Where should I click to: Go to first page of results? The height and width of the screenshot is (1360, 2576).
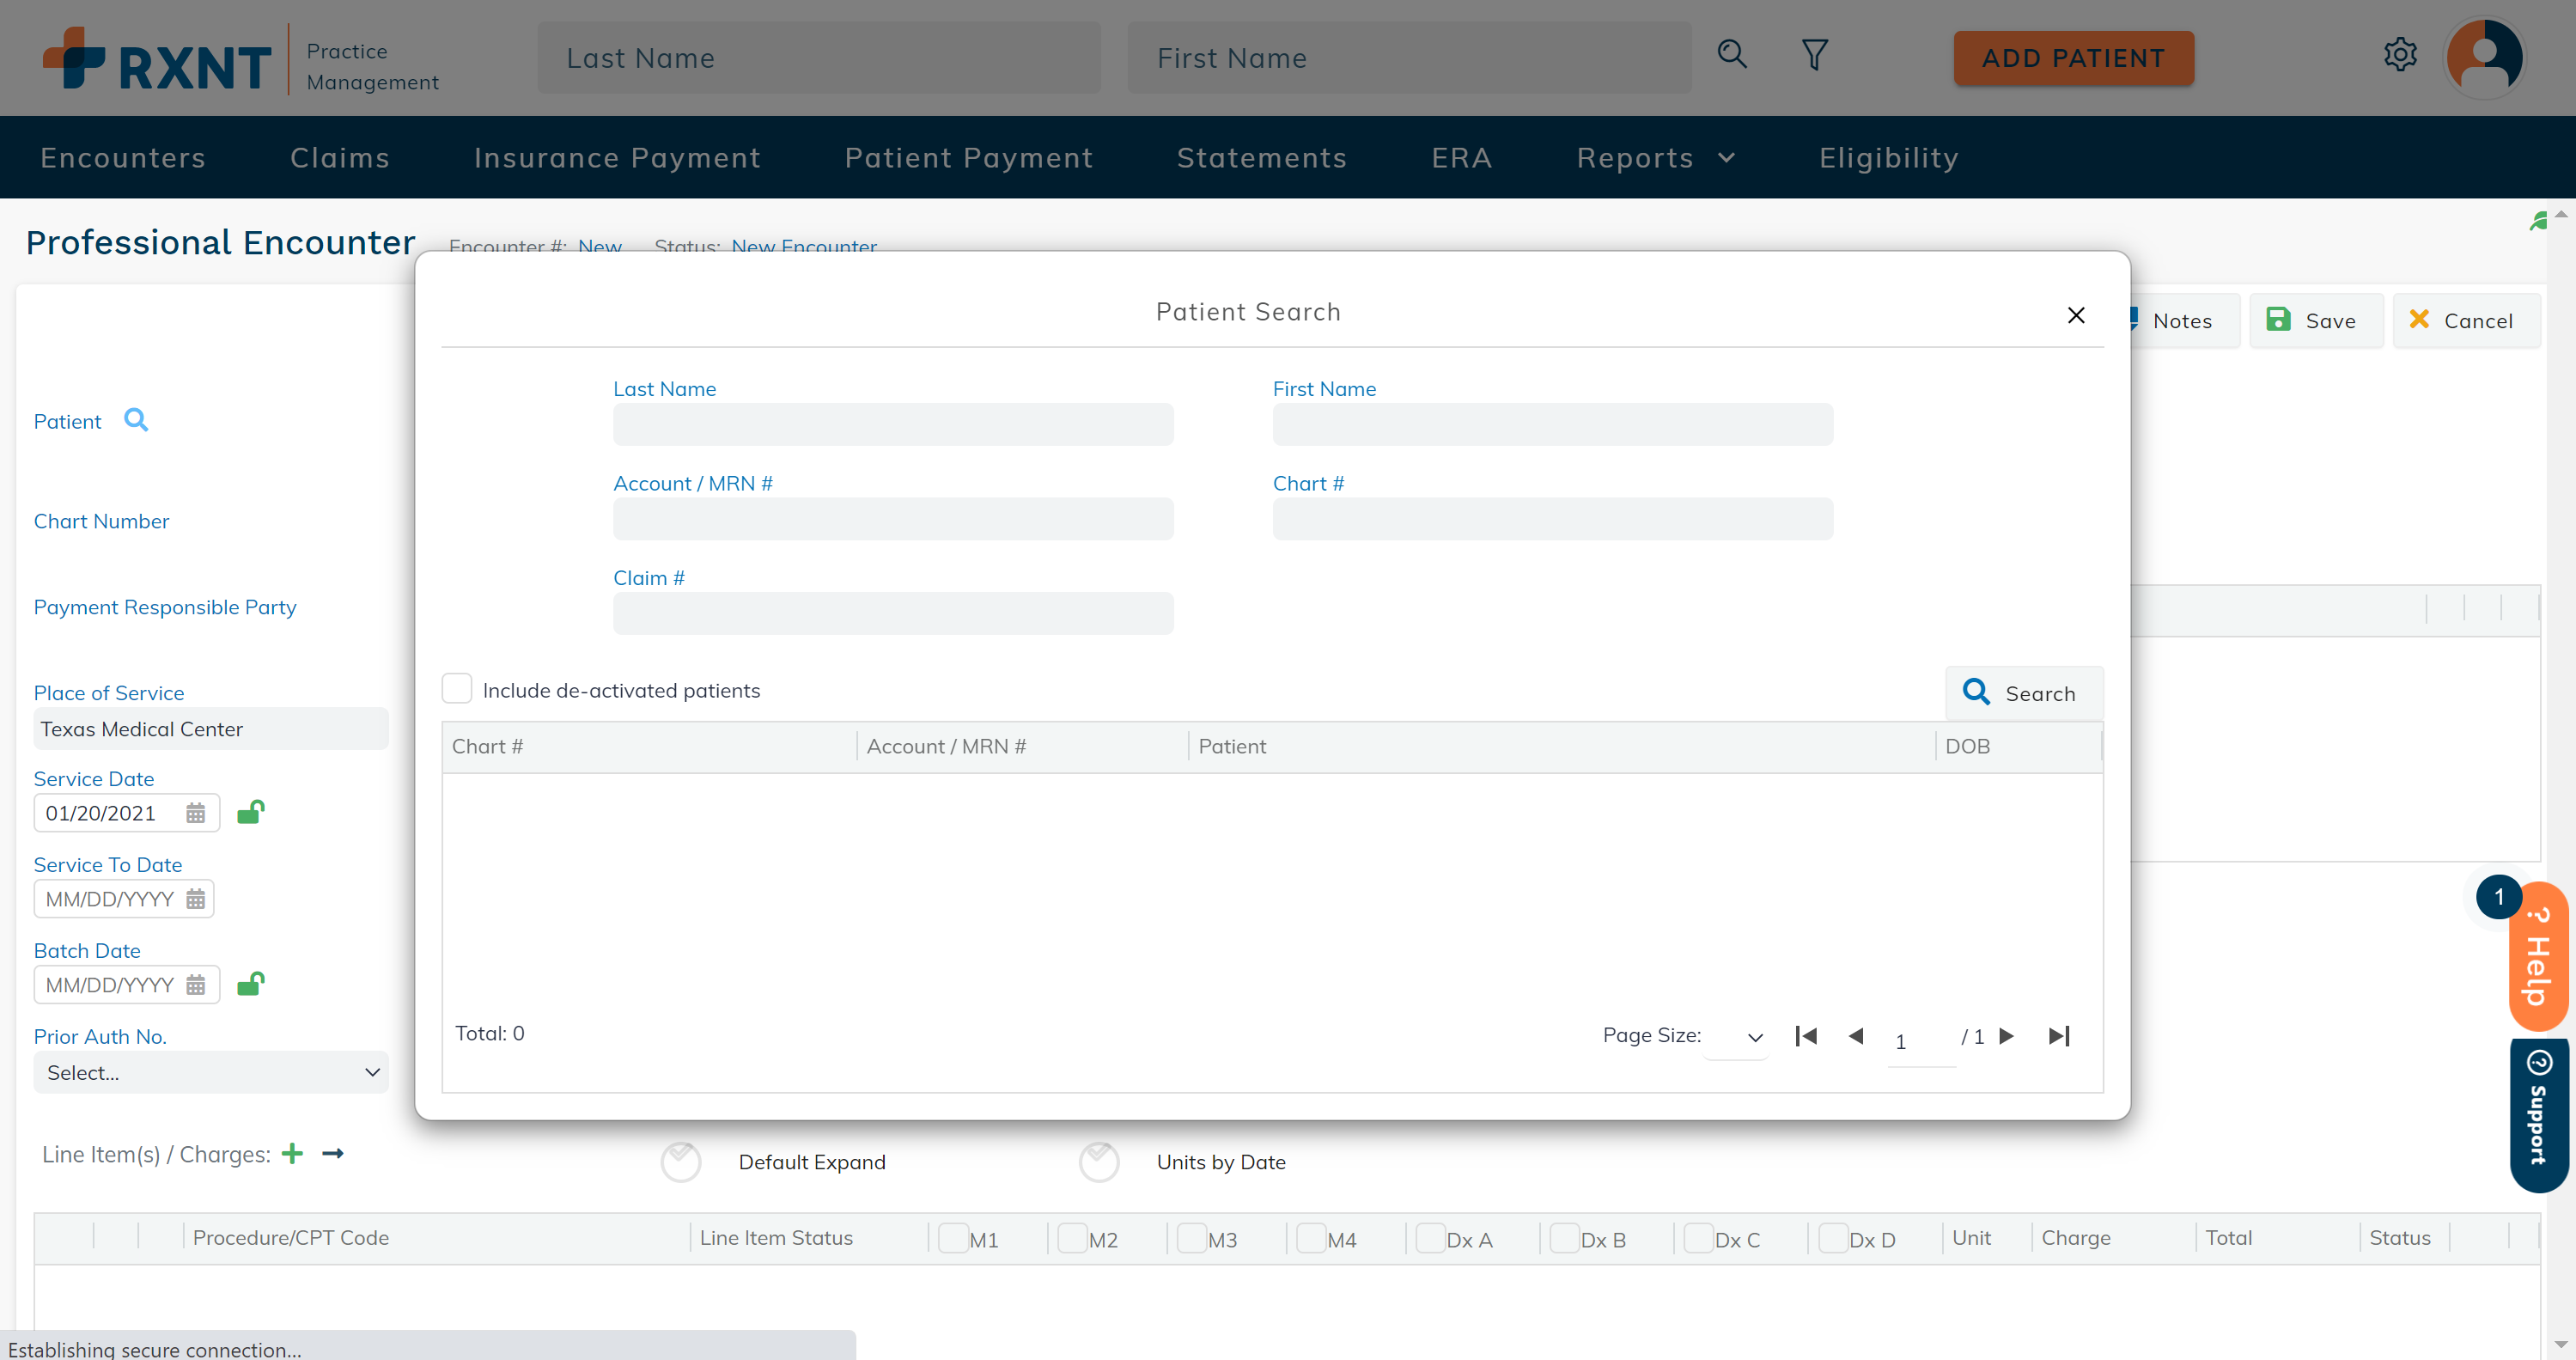pyautogui.click(x=1806, y=1036)
